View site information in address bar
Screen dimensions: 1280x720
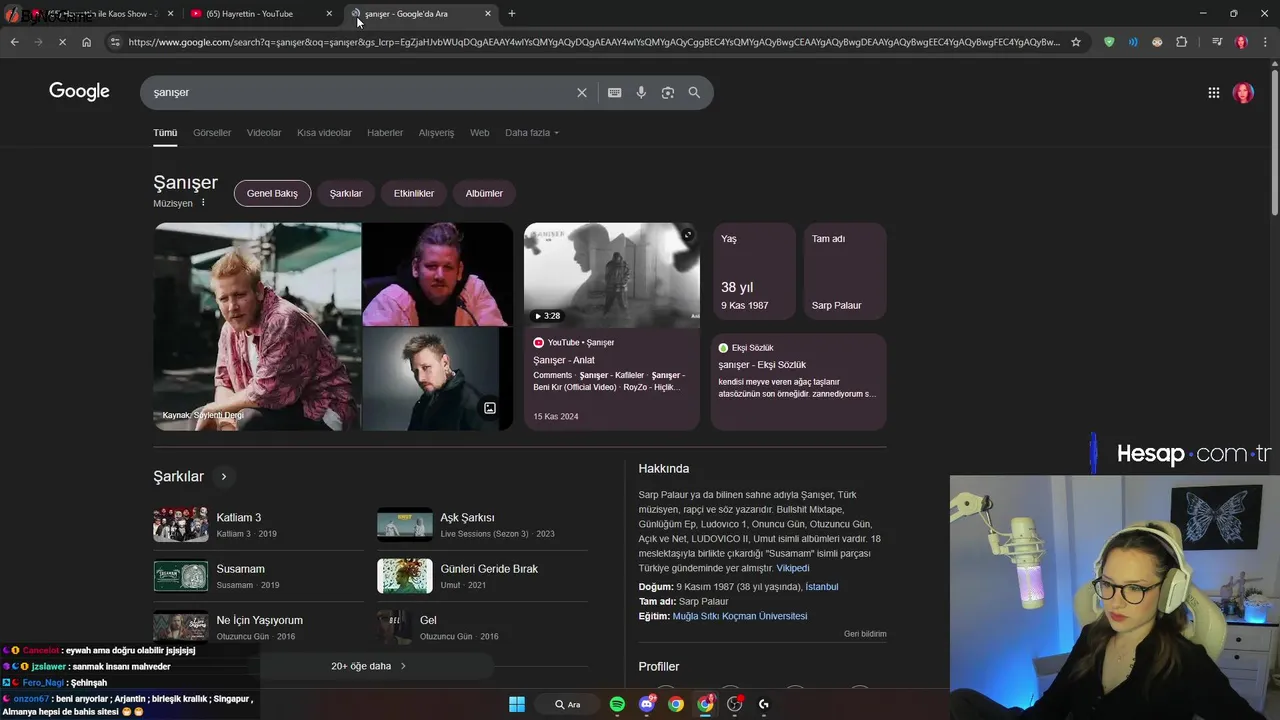pyautogui.click(x=115, y=42)
